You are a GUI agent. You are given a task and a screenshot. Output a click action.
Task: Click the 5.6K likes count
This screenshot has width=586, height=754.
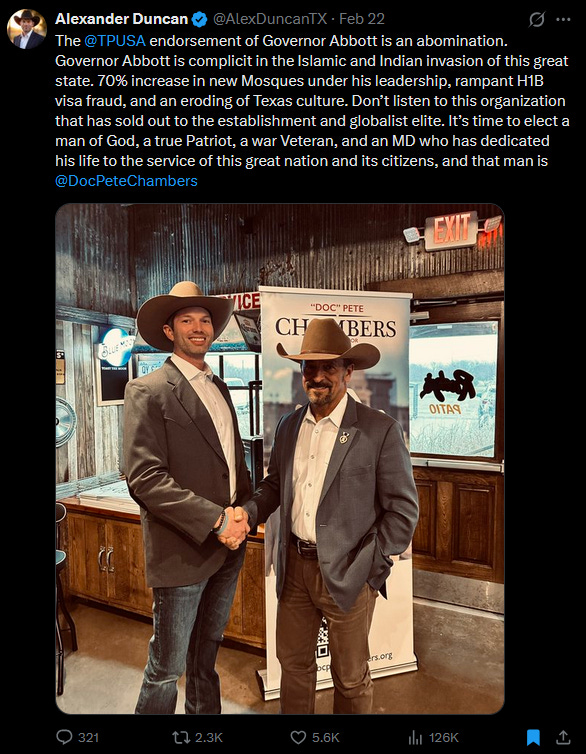325,737
